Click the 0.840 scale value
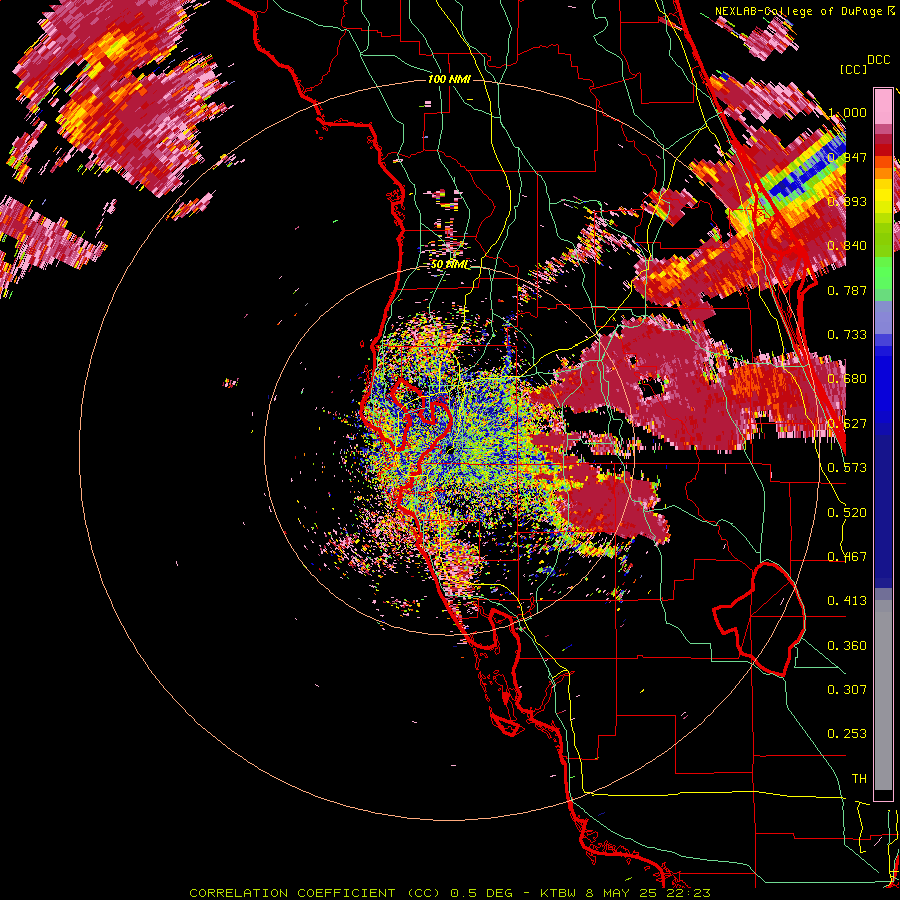 coord(847,246)
